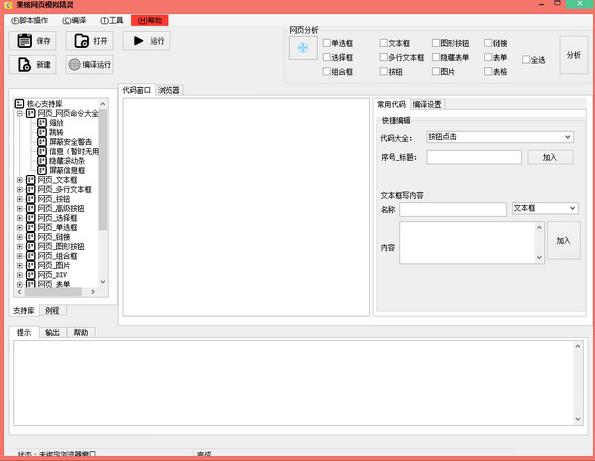595x461 pixels.
Task: Click the 网页_DIV node icon
Action: point(31,275)
